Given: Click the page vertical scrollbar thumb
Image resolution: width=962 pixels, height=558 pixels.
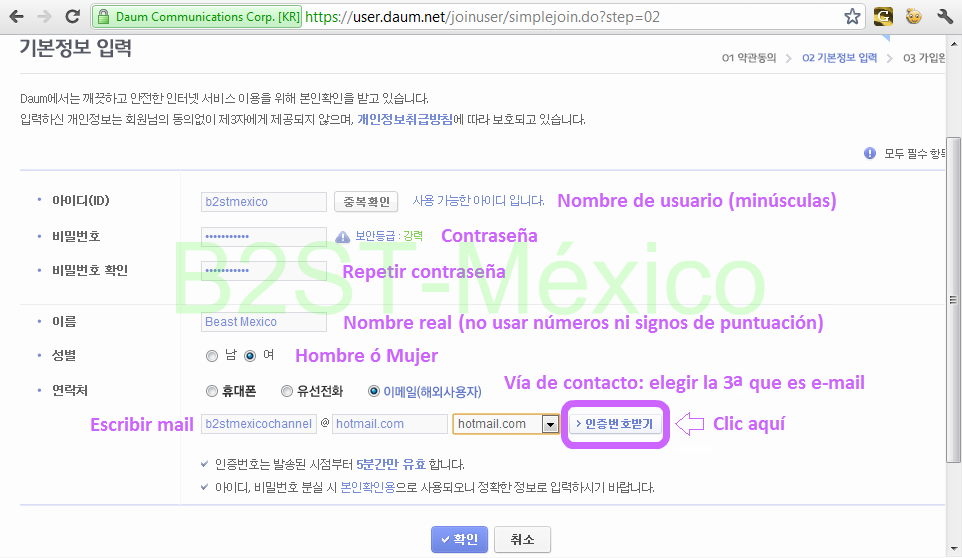Looking at the screenshot, I should click(x=953, y=299).
